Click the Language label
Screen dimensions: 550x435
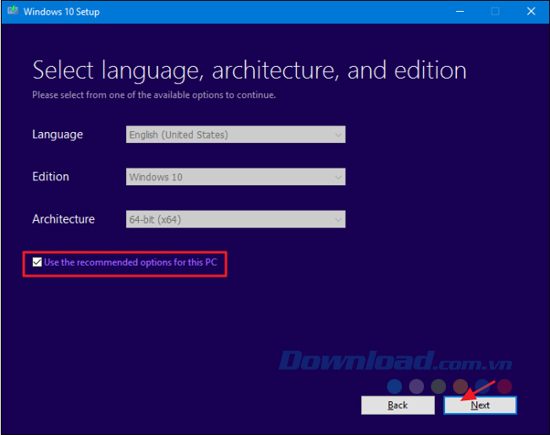tap(58, 135)
